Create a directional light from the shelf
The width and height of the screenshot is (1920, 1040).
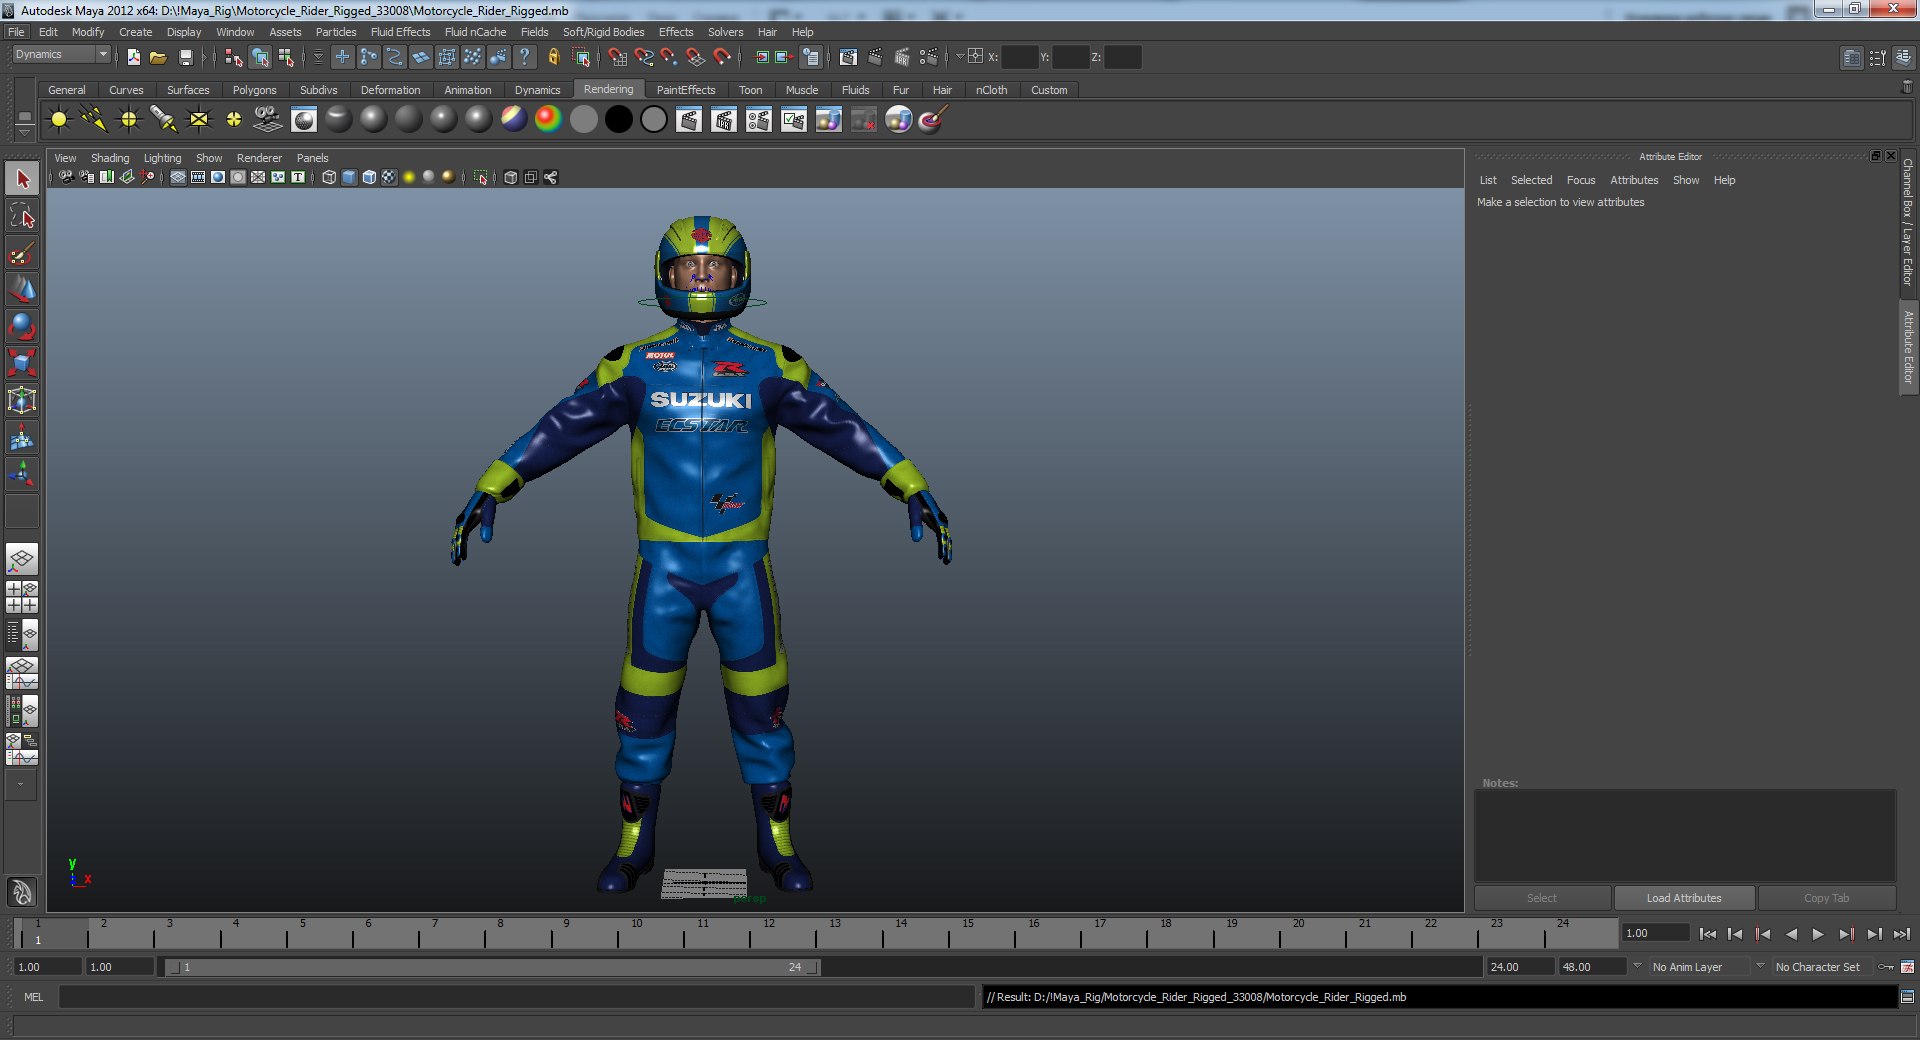pyautogui.click(x=94, y=120)
